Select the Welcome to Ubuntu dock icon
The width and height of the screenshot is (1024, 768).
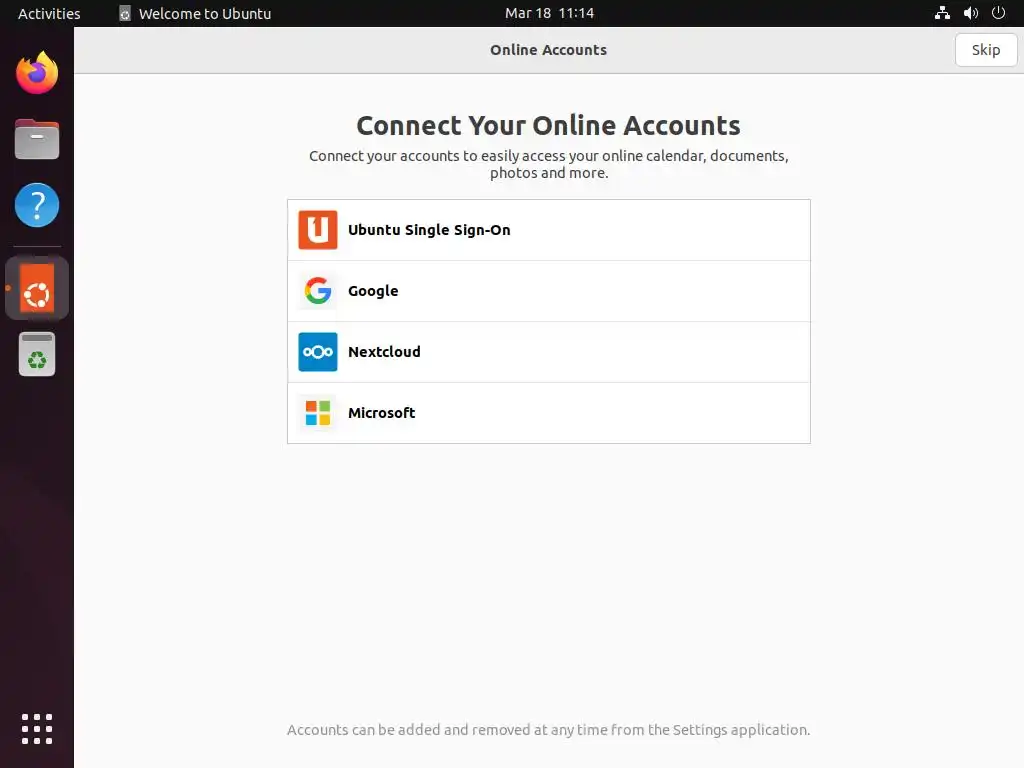(37, 288)
